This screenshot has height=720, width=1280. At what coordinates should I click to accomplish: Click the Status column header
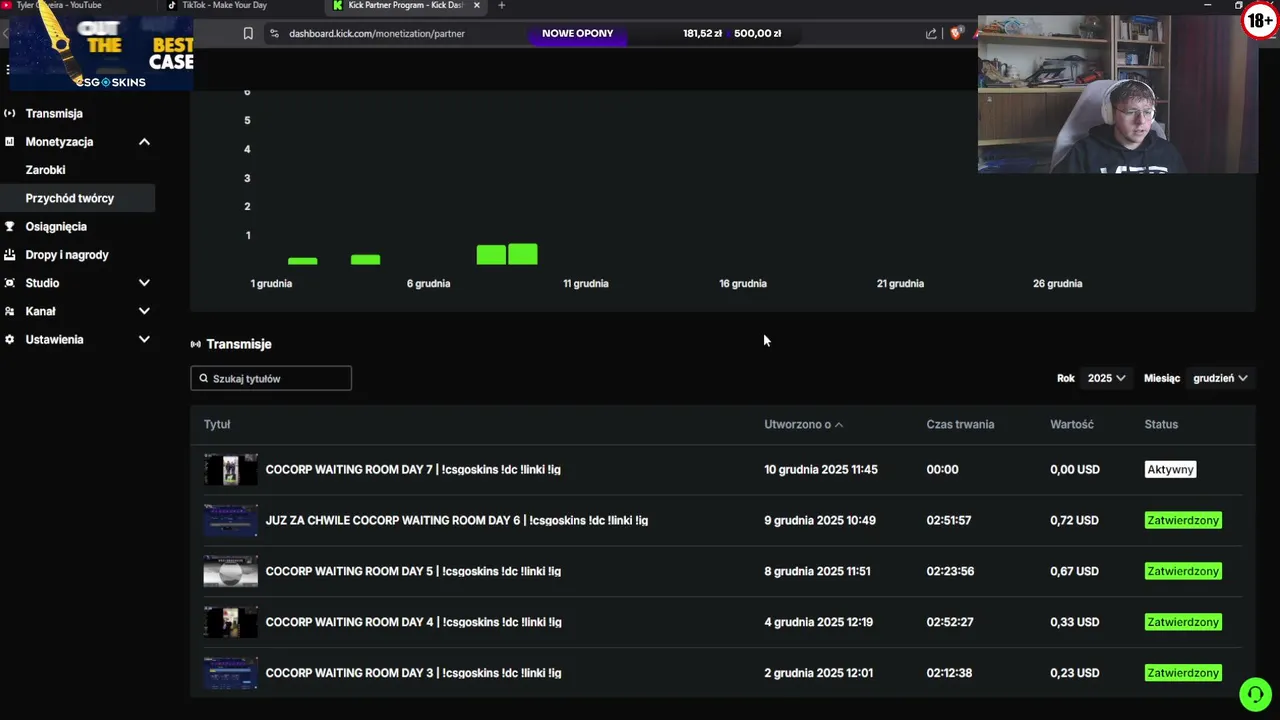pyautogui.click(x=1161, y=424)
